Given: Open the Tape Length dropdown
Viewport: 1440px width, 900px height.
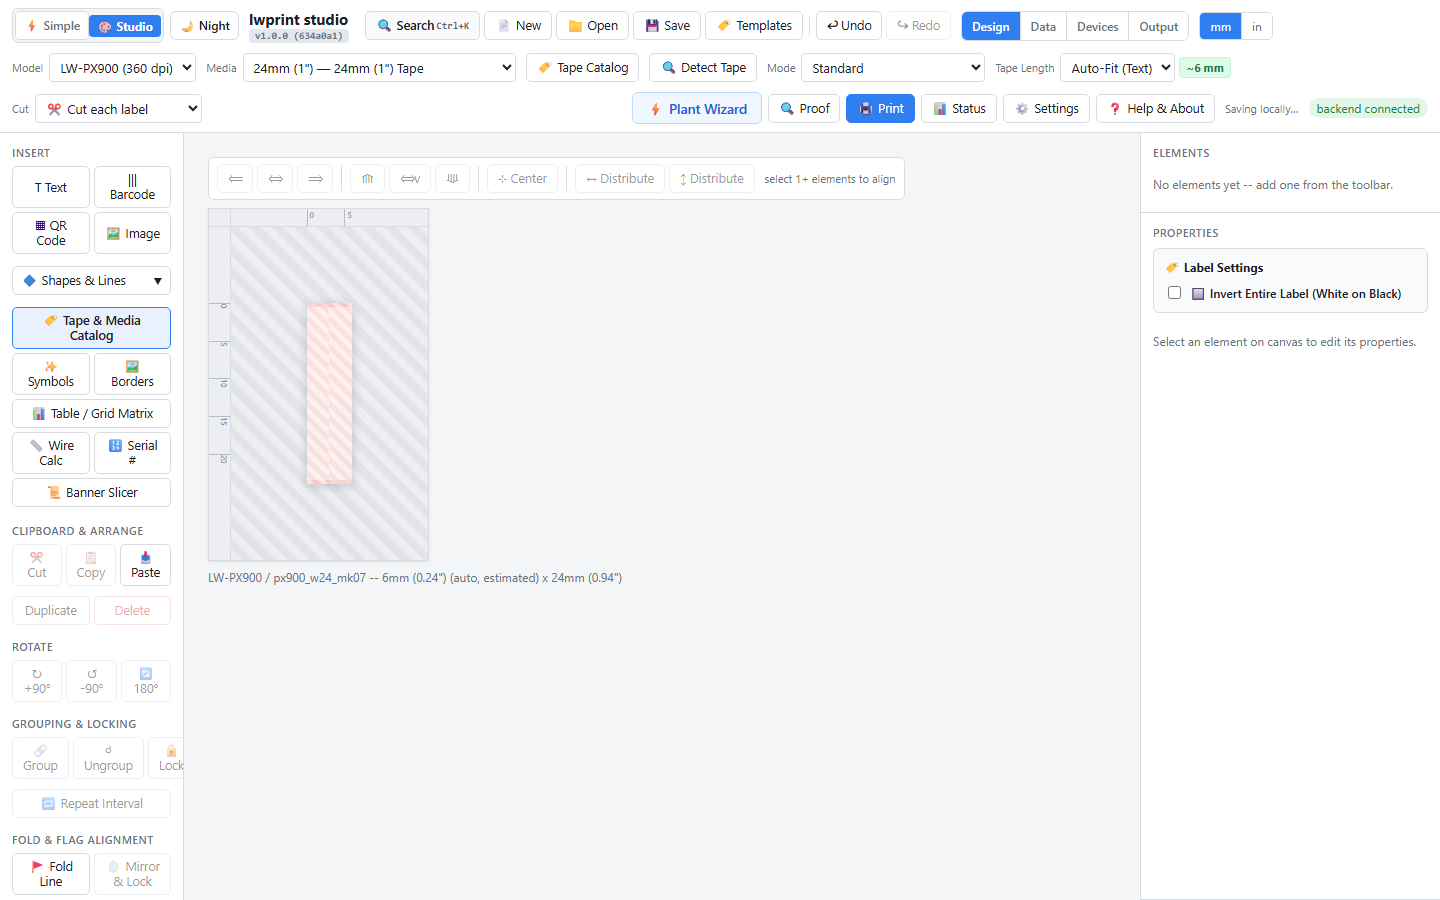Looking at the screenshot, I should (x=1117, y=68).
